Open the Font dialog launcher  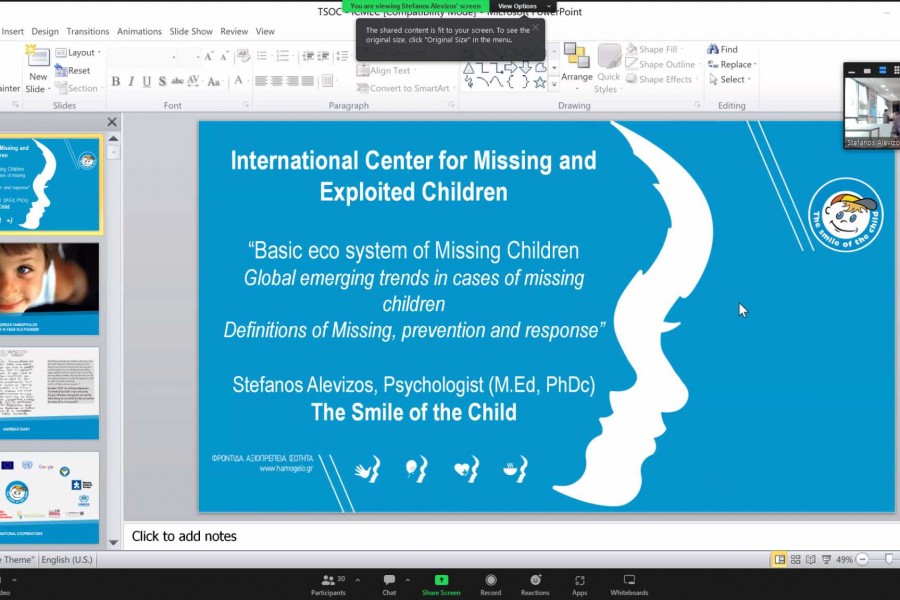click(246, 104)
